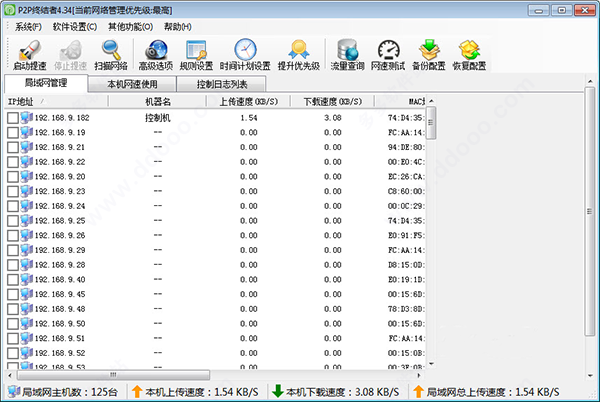Click MAC value D8:15:0D
Image resolution: width=600 pixels, height=402 pixels.
406,265
